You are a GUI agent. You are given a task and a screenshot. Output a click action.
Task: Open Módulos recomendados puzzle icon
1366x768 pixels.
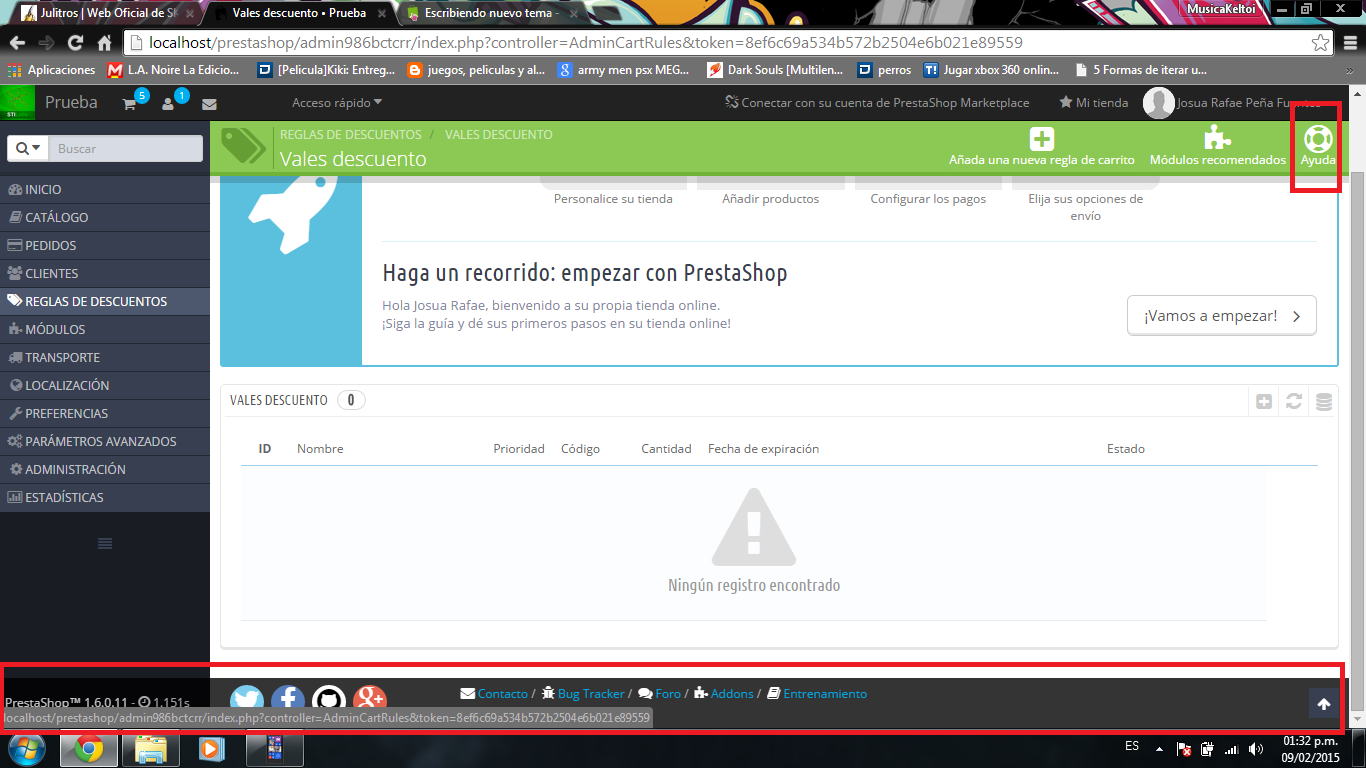point(1217,146)
